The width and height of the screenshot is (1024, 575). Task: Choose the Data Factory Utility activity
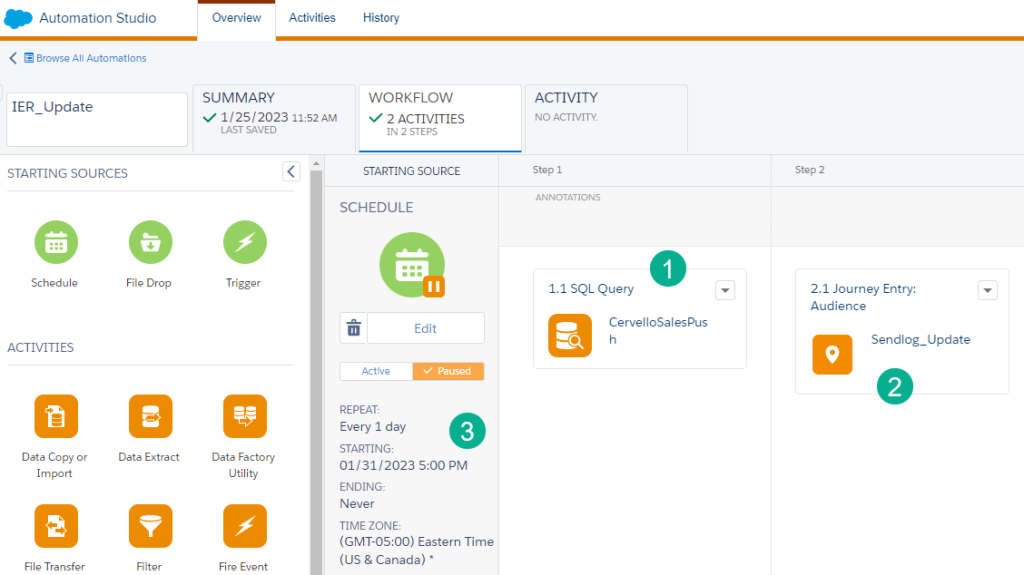coord(243,416)
